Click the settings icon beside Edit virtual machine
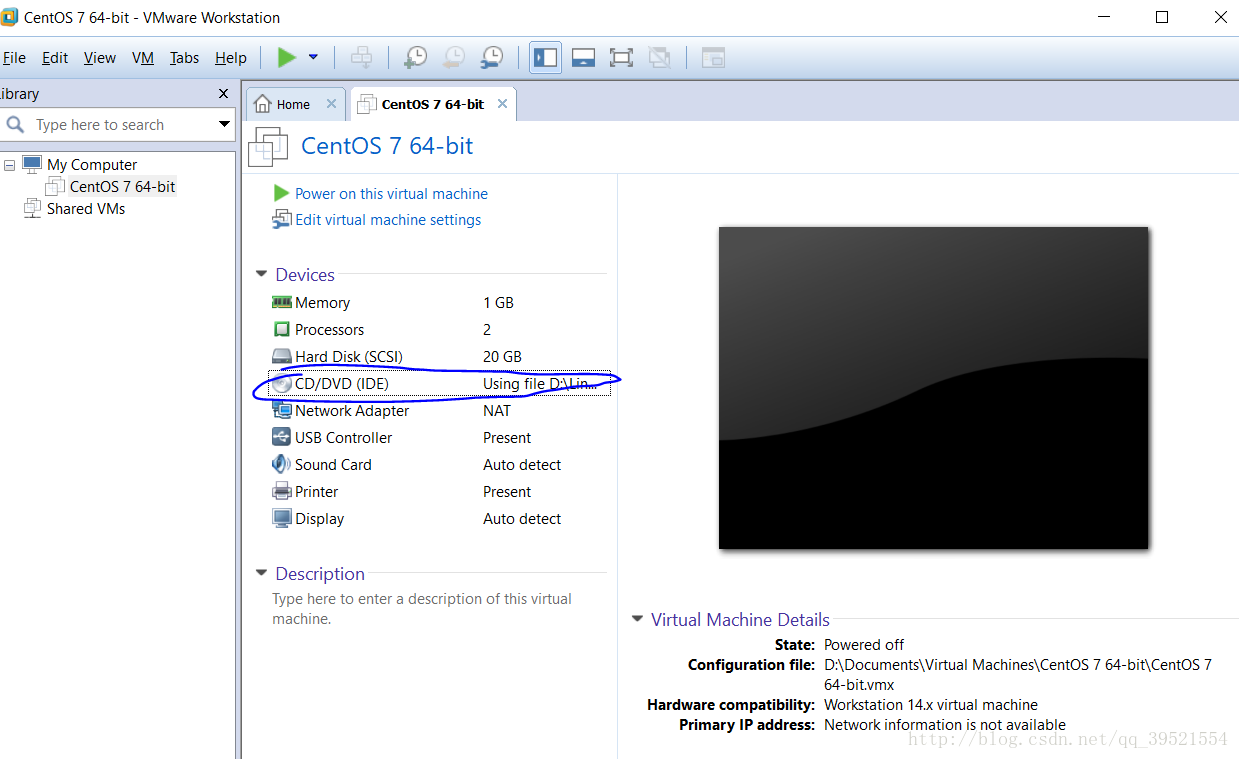The width and height of the screenshot is (1239, 759). pos(281,219)
